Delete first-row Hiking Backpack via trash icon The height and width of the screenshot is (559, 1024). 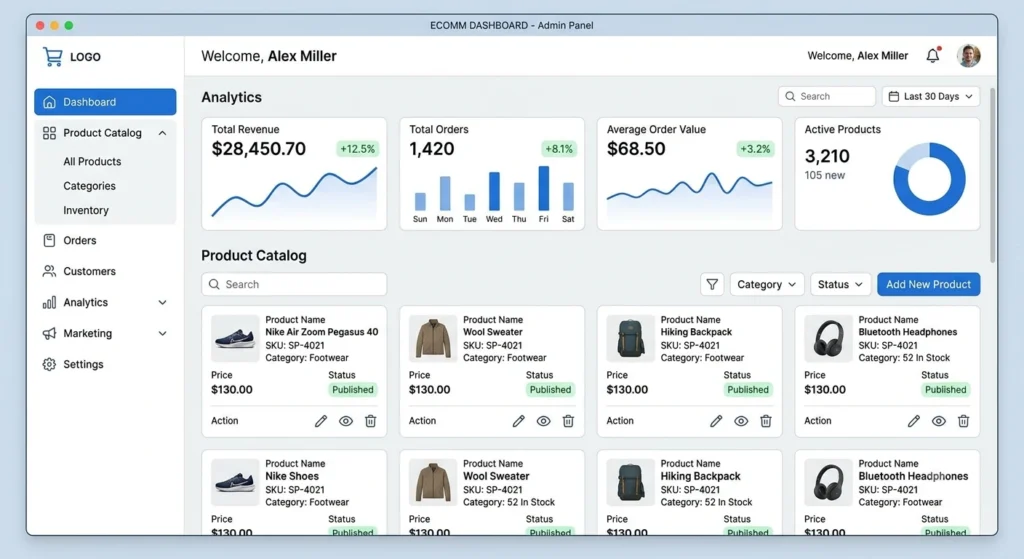(766, 421)
